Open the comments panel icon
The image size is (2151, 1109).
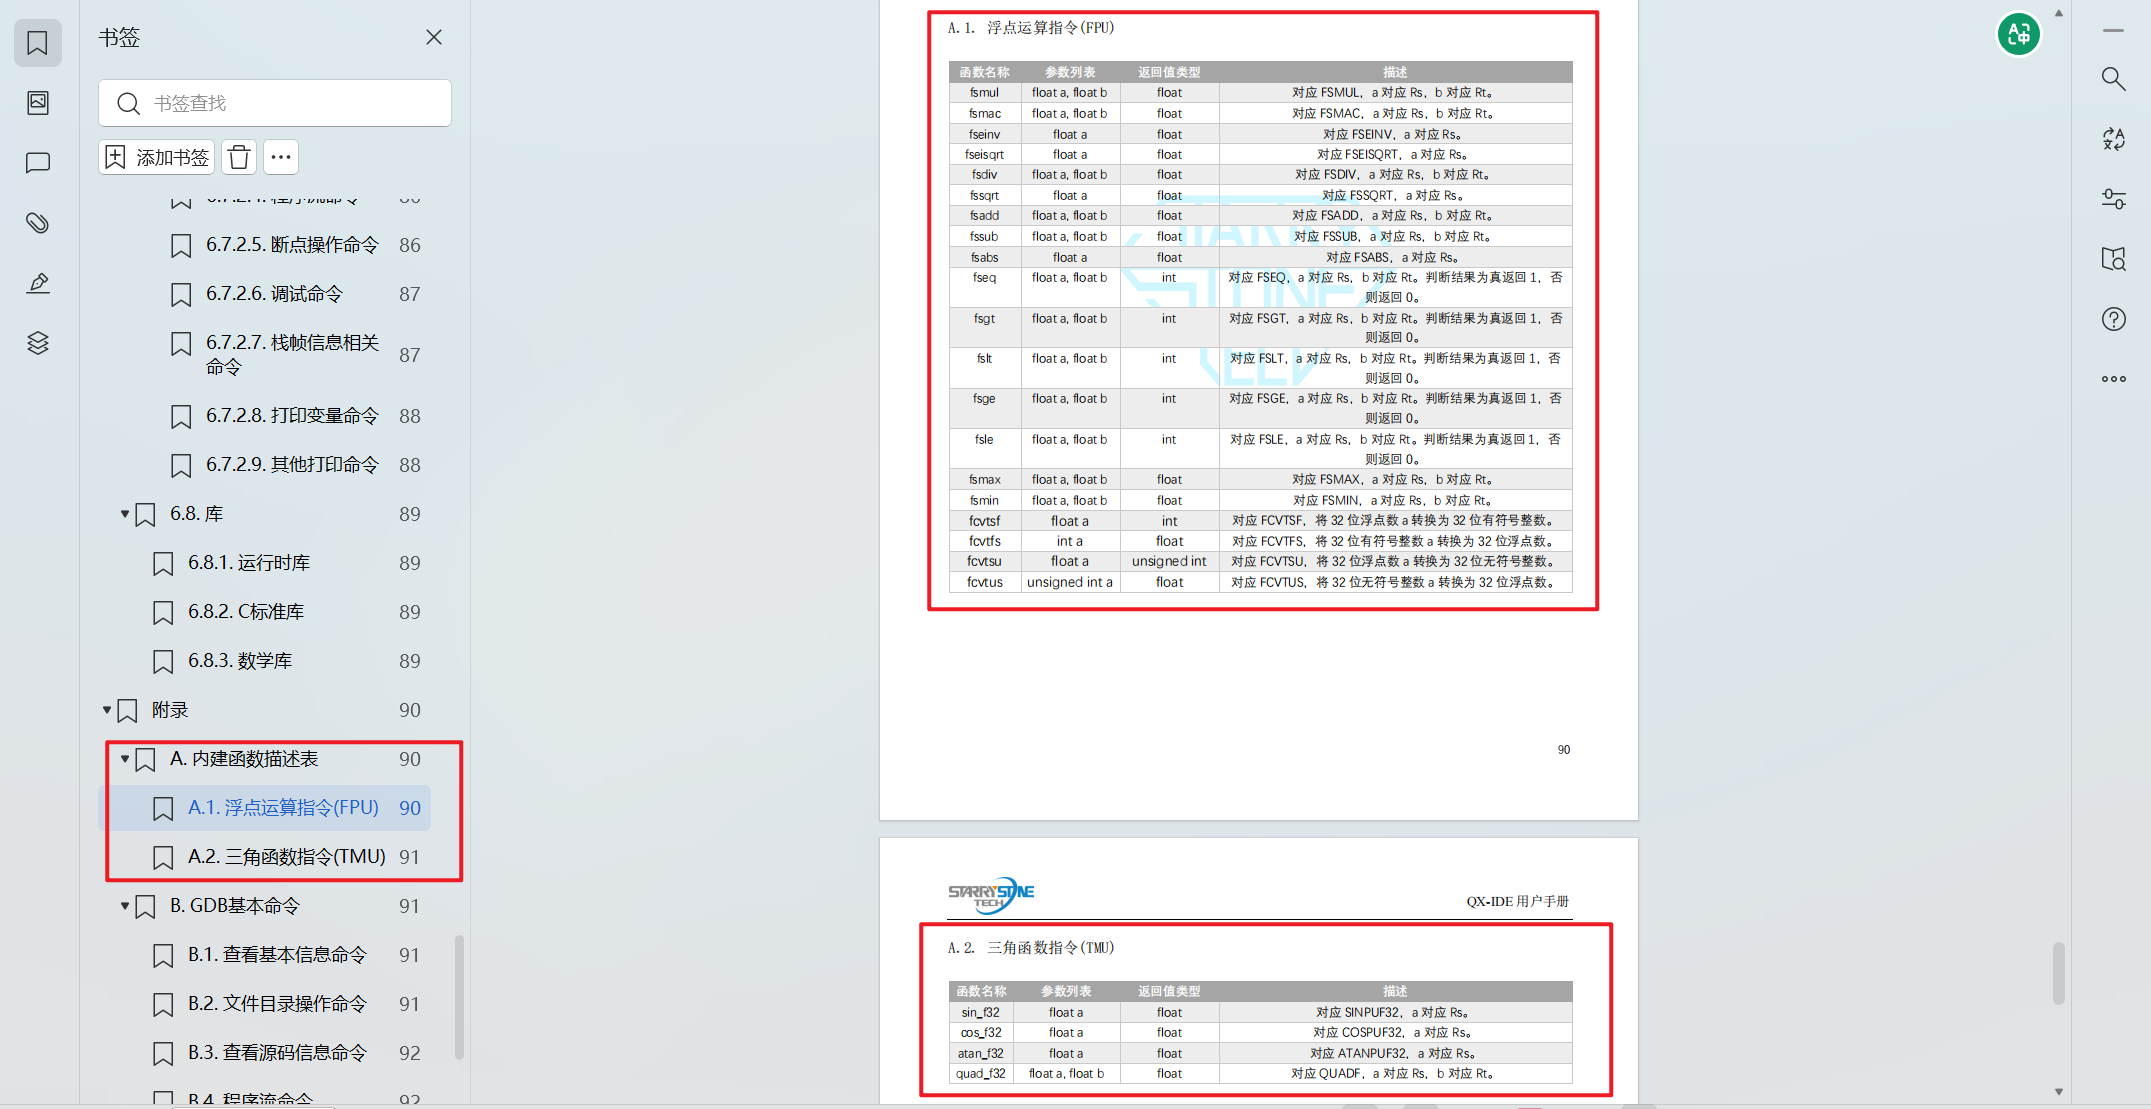38,163
